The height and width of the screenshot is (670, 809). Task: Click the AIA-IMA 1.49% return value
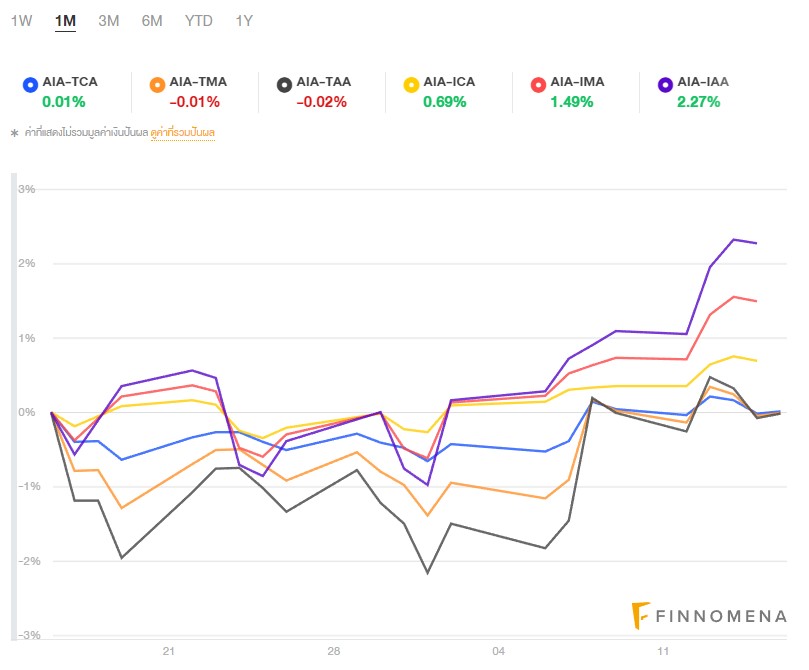(x=571, y=101)
